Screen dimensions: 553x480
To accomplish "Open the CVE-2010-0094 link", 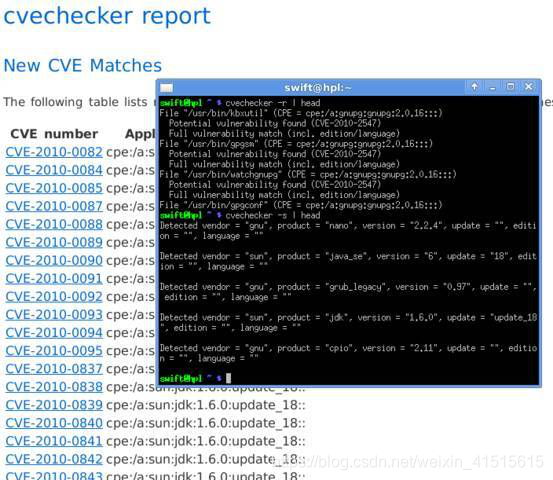I will click(x=54, y=333).
